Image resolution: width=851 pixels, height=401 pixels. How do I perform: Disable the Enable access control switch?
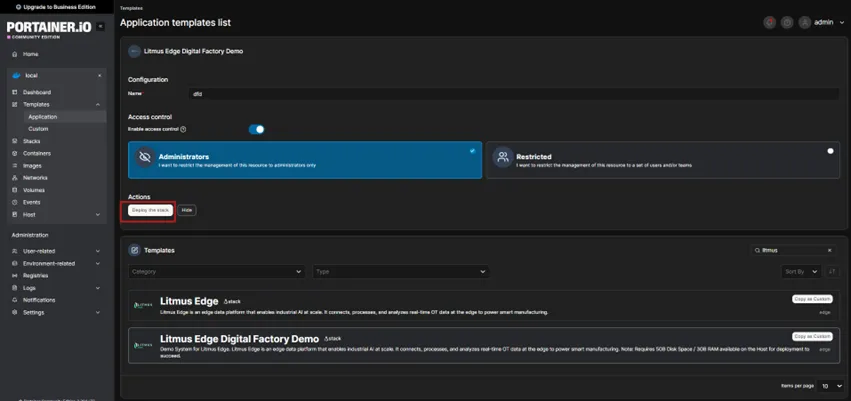tap(256, 129)
